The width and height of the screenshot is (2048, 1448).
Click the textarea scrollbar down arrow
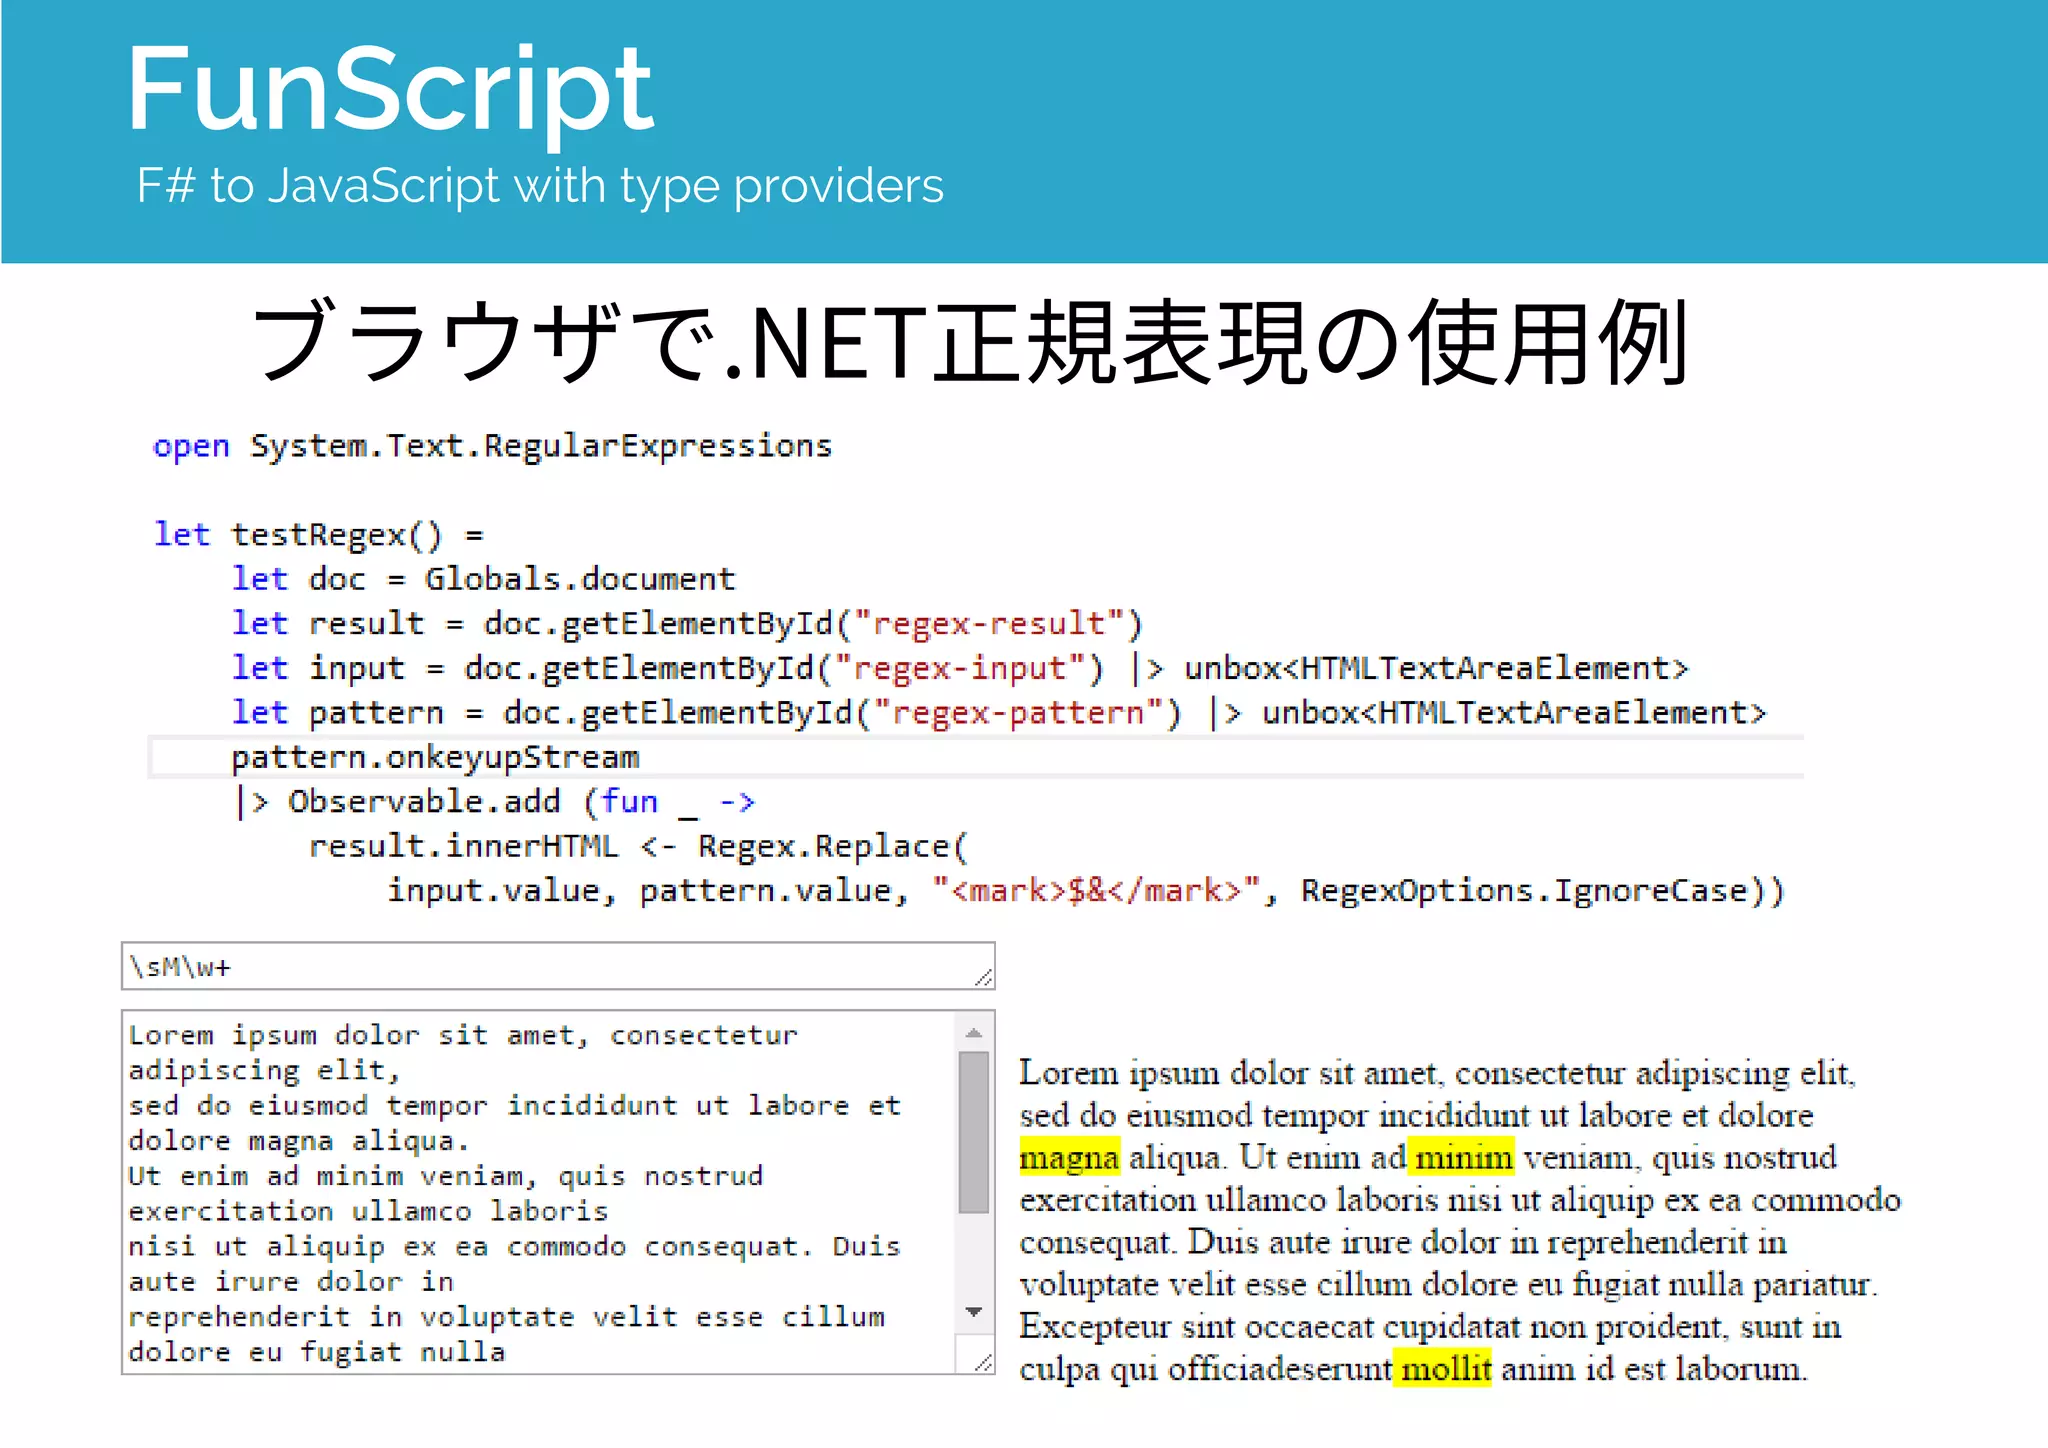974,1312
